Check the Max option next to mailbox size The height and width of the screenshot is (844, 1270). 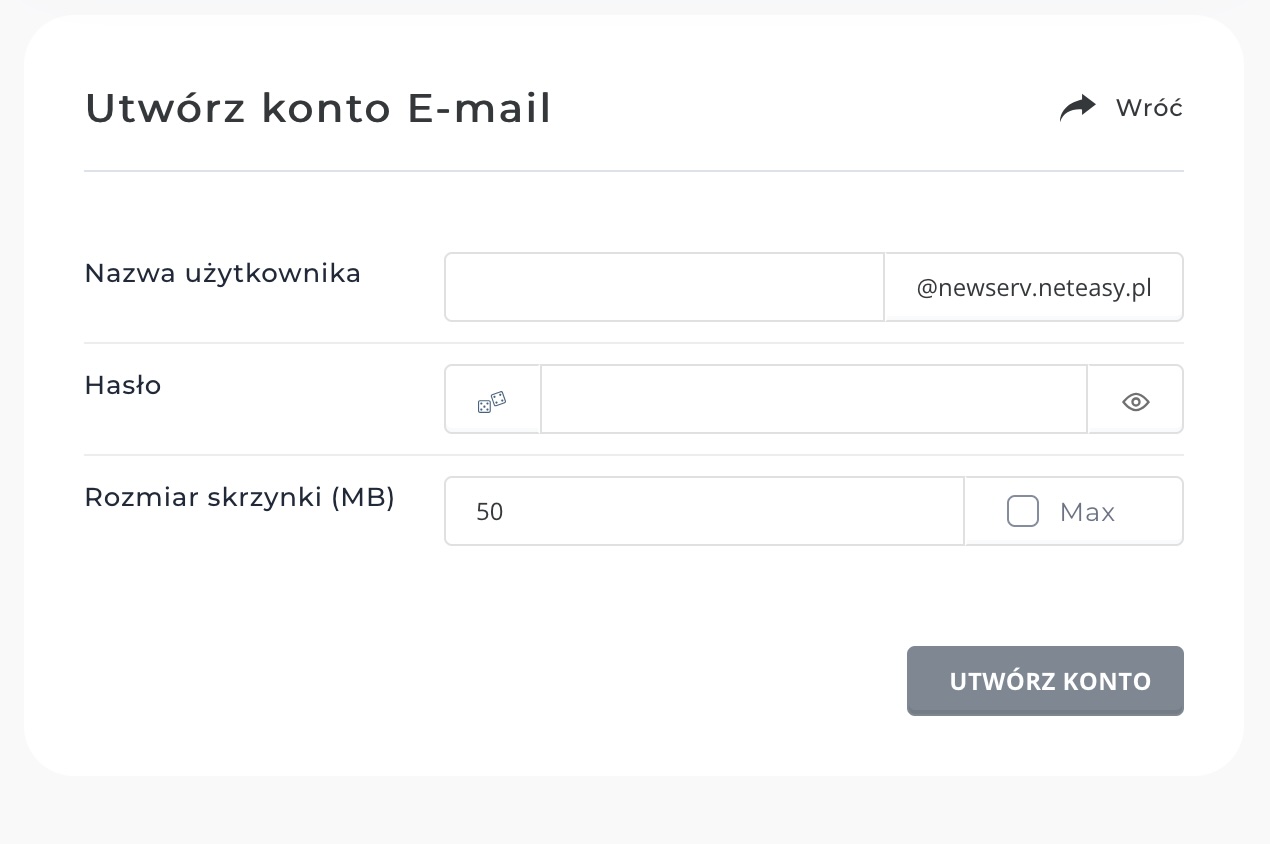point(1022,511)
